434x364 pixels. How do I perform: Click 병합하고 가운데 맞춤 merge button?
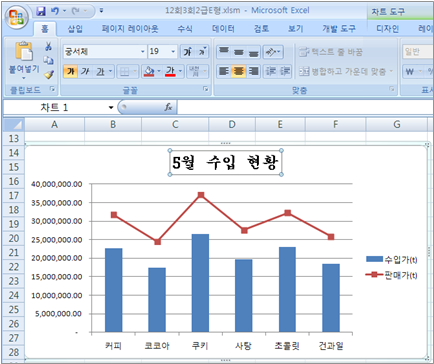(x=346, y=71)
